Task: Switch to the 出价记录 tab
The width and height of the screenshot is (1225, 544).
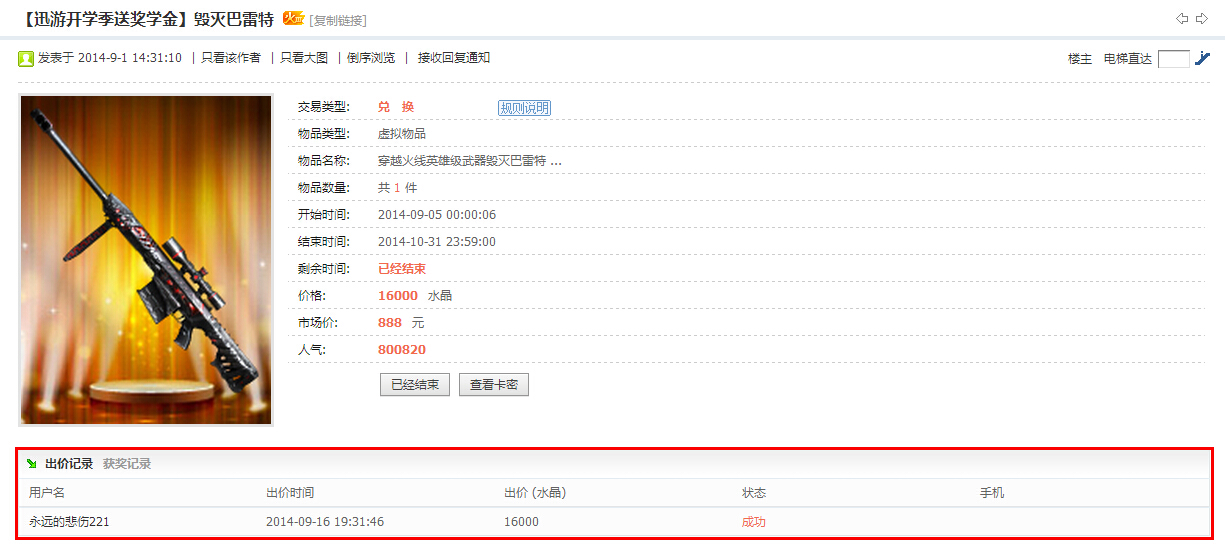Action: coord(69,464)
